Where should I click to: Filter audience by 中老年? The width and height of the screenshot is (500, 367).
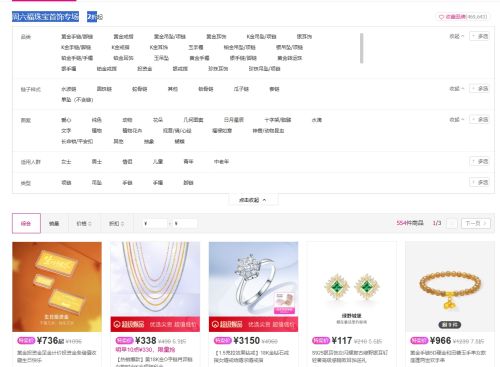coord(221,162)
